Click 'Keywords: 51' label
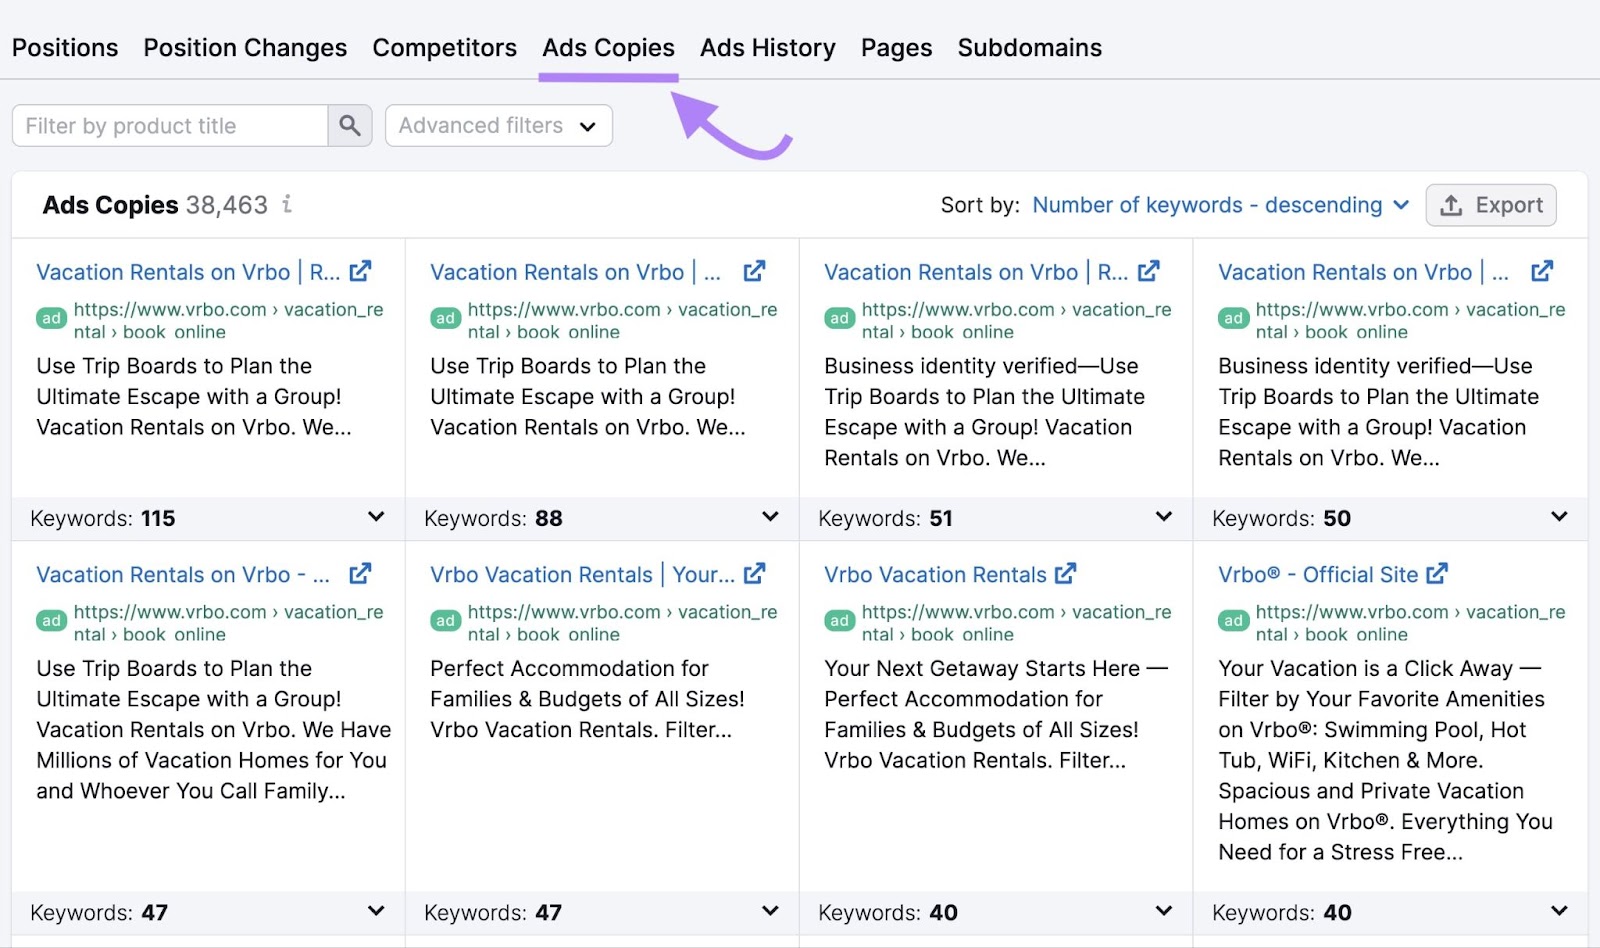The width and height of the screenshot is (1600, 948). (x=885, y=518)
